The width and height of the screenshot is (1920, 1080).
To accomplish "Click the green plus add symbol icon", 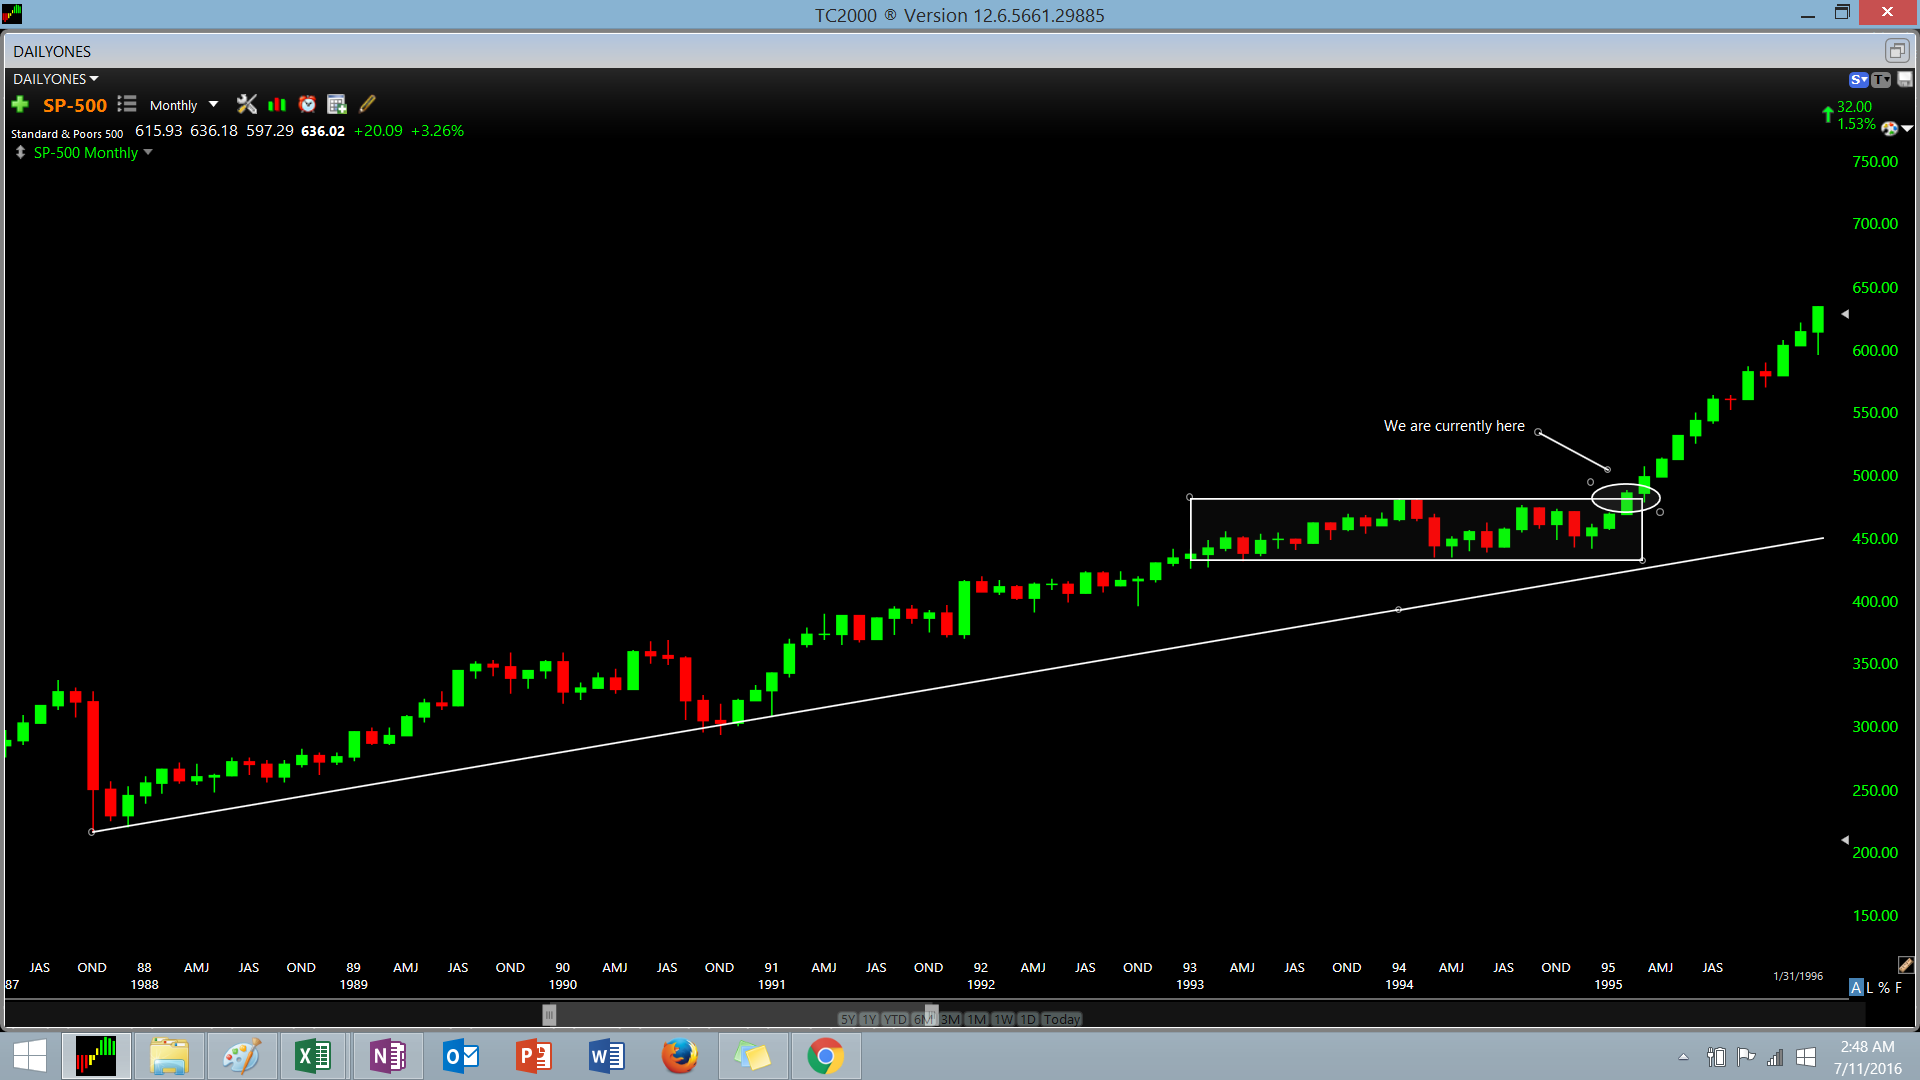I will [20, 104].
